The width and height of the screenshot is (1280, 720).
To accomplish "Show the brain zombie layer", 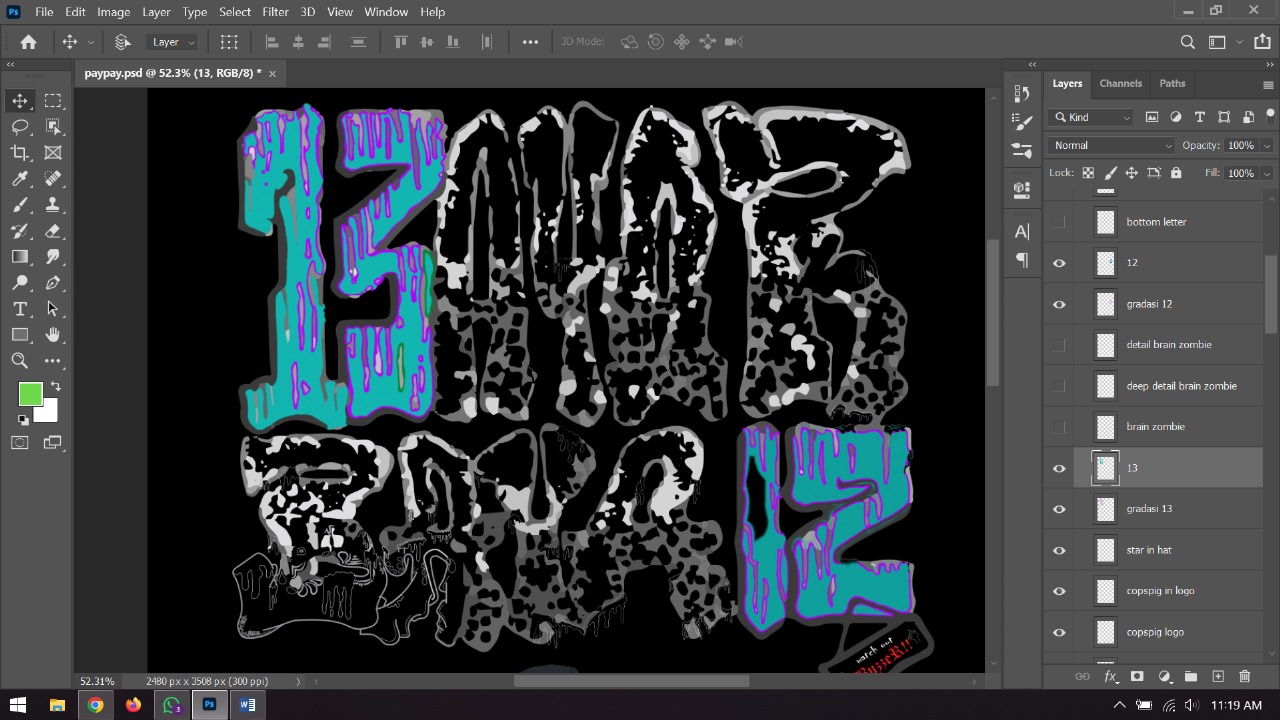I will tap(1059, 427).
